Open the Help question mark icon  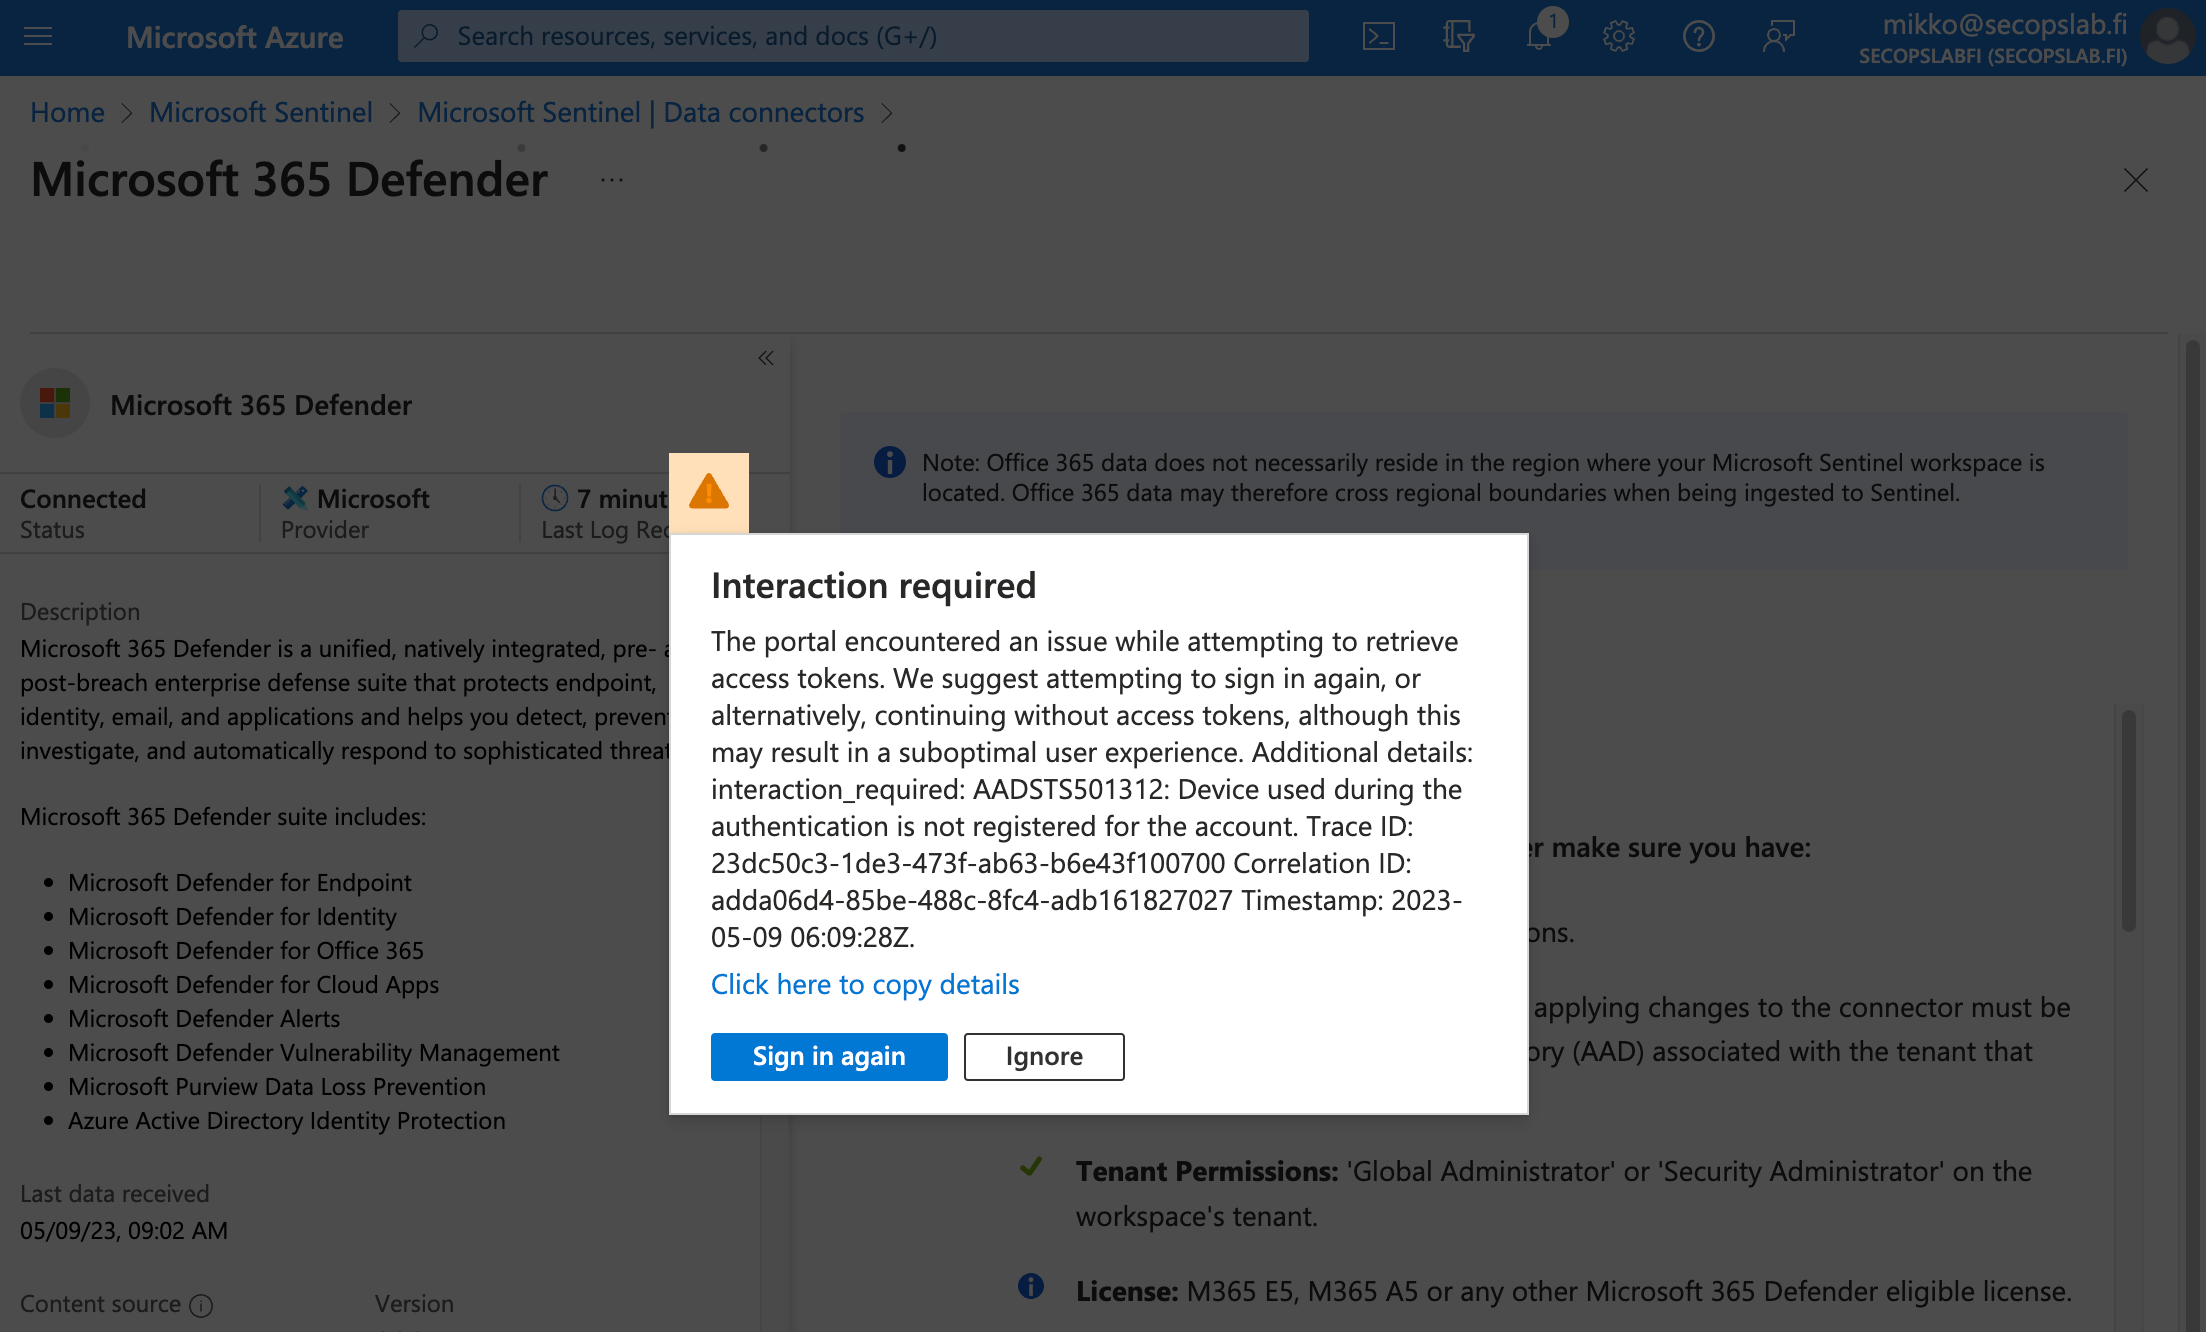coord(1698,37)
